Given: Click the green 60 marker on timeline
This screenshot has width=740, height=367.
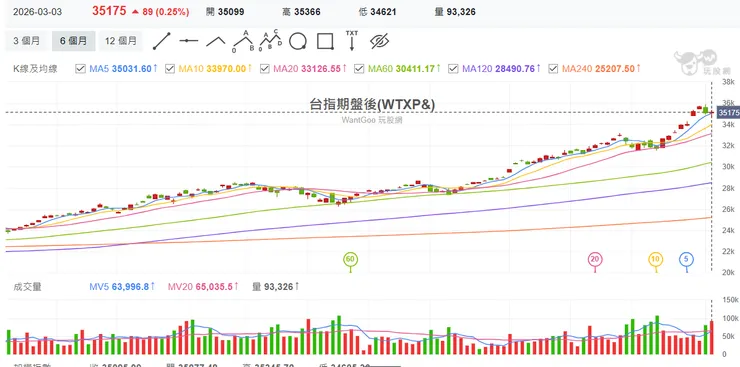Looking at the screenshot, I should (x=350, y=259).
